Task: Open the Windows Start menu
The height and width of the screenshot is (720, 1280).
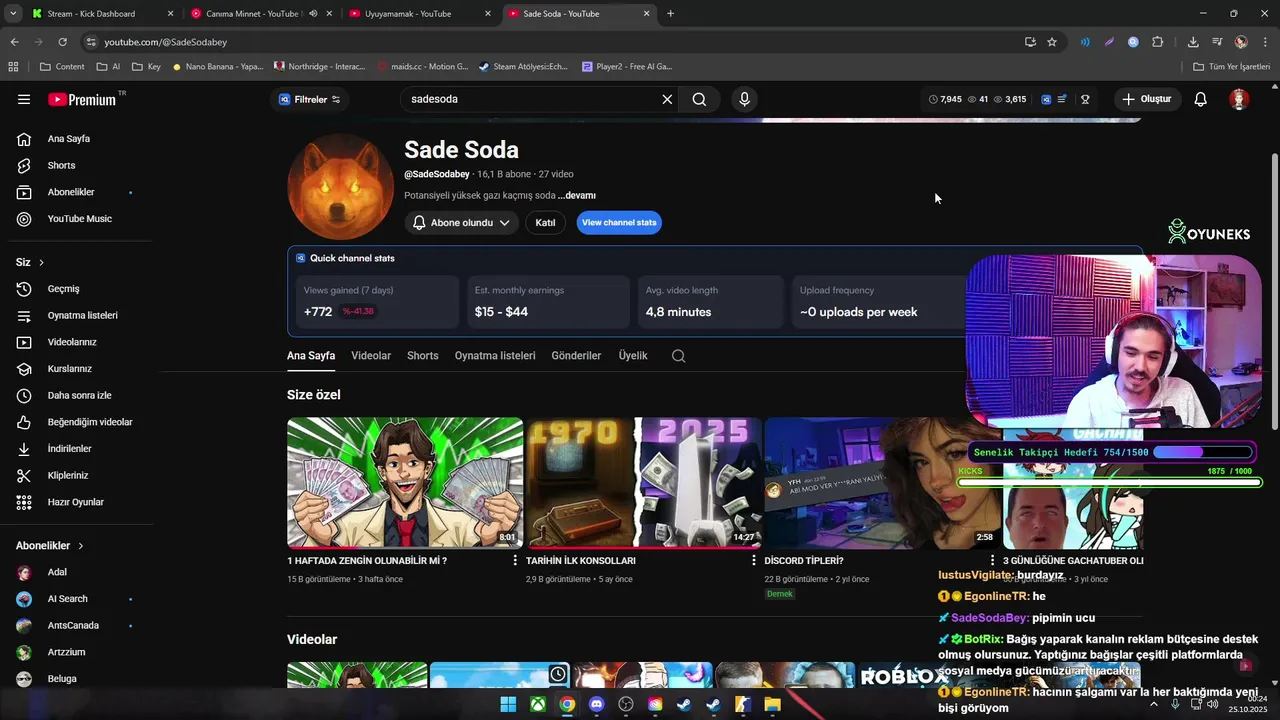Action: point(508,704)
